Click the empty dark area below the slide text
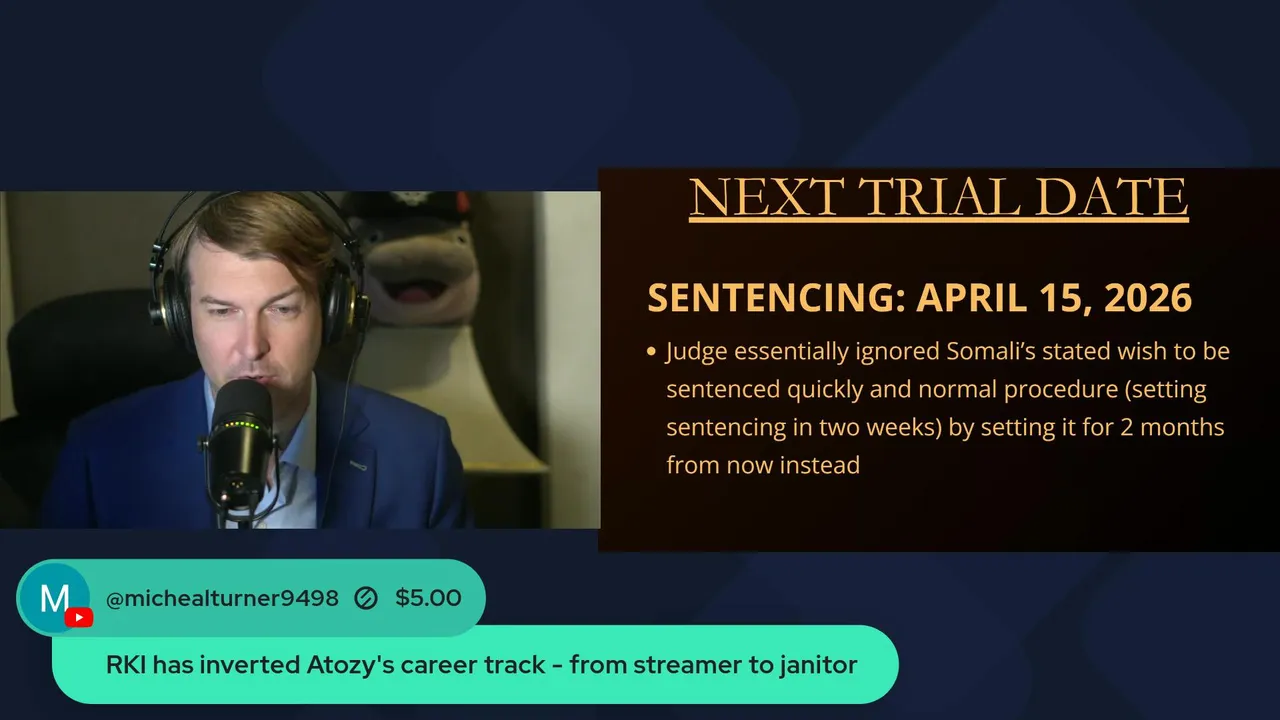The width and height of the screenshot is (1280, 720). coord(938,515)
